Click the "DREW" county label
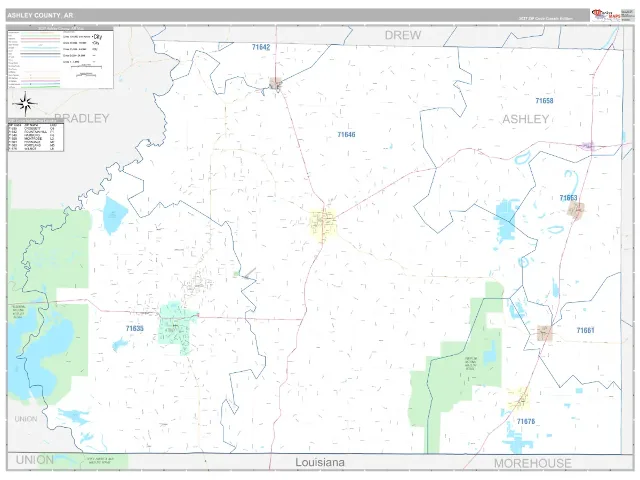This screenshot has height=480, width=640. point(402,35)
